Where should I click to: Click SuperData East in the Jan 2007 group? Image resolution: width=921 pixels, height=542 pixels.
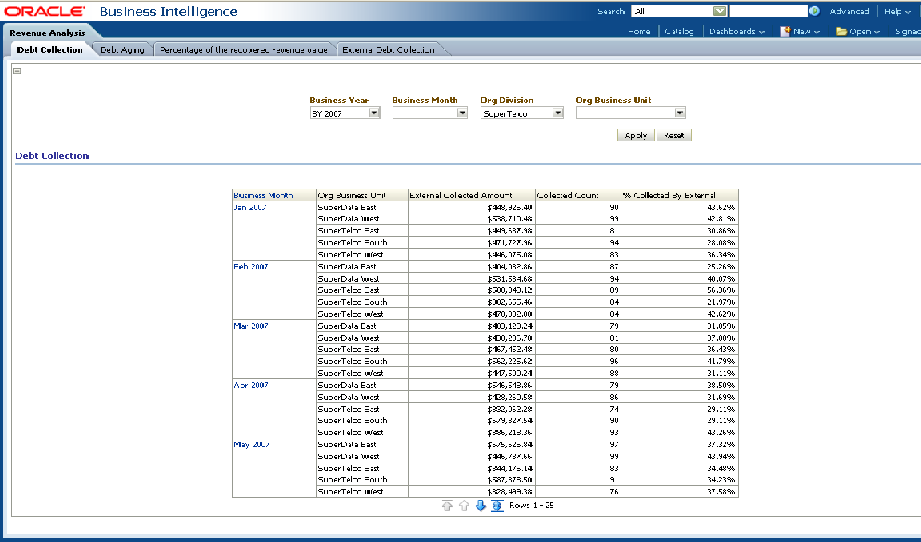point(347,207)
